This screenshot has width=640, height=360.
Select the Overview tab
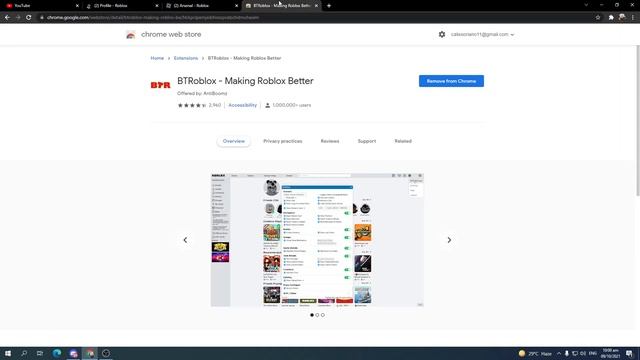(x=233, y=141)
